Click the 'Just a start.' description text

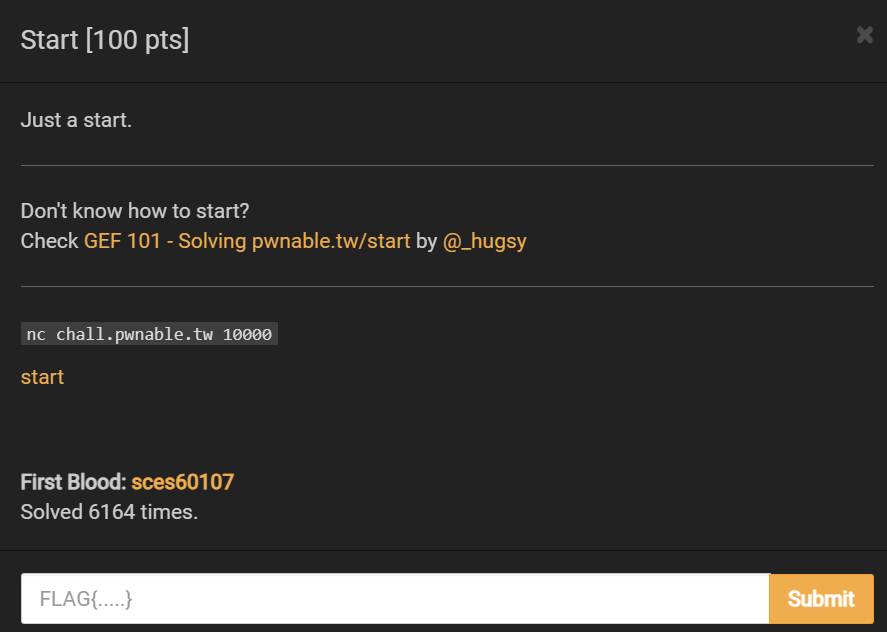[76, 120]
